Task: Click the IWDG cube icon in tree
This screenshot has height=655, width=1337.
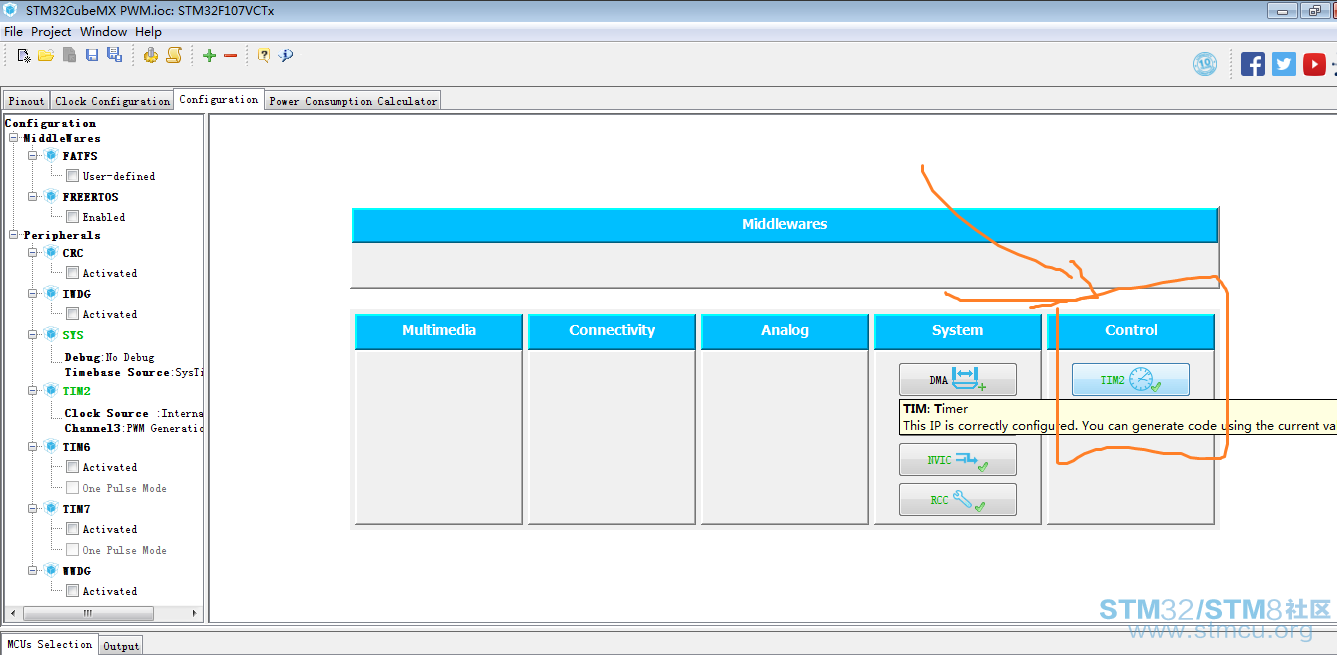Action: [51, 294]
